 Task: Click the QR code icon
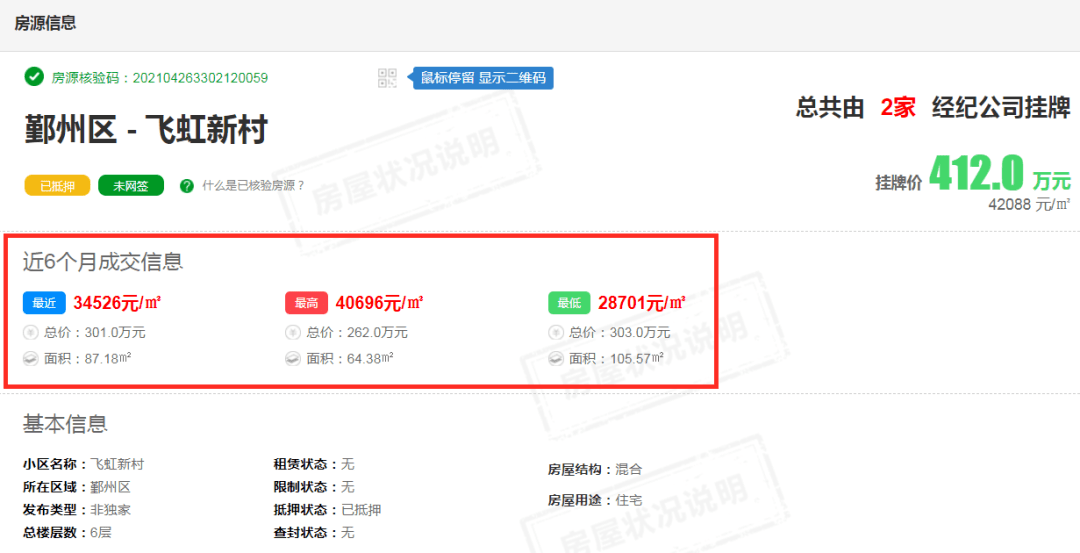[x=387, y=78]
